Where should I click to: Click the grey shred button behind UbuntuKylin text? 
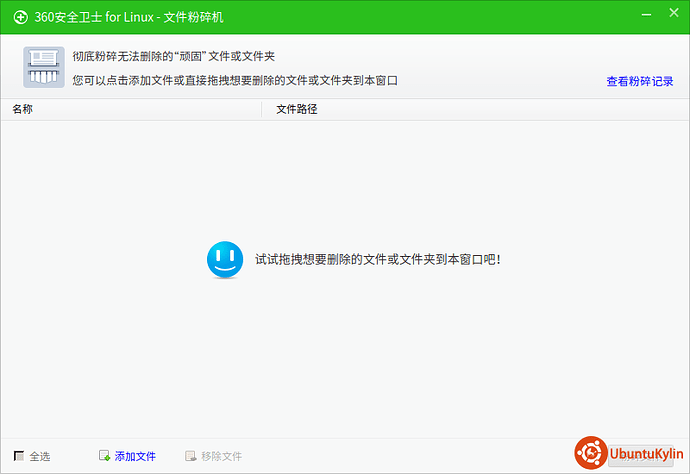click(x=641, y=456)
